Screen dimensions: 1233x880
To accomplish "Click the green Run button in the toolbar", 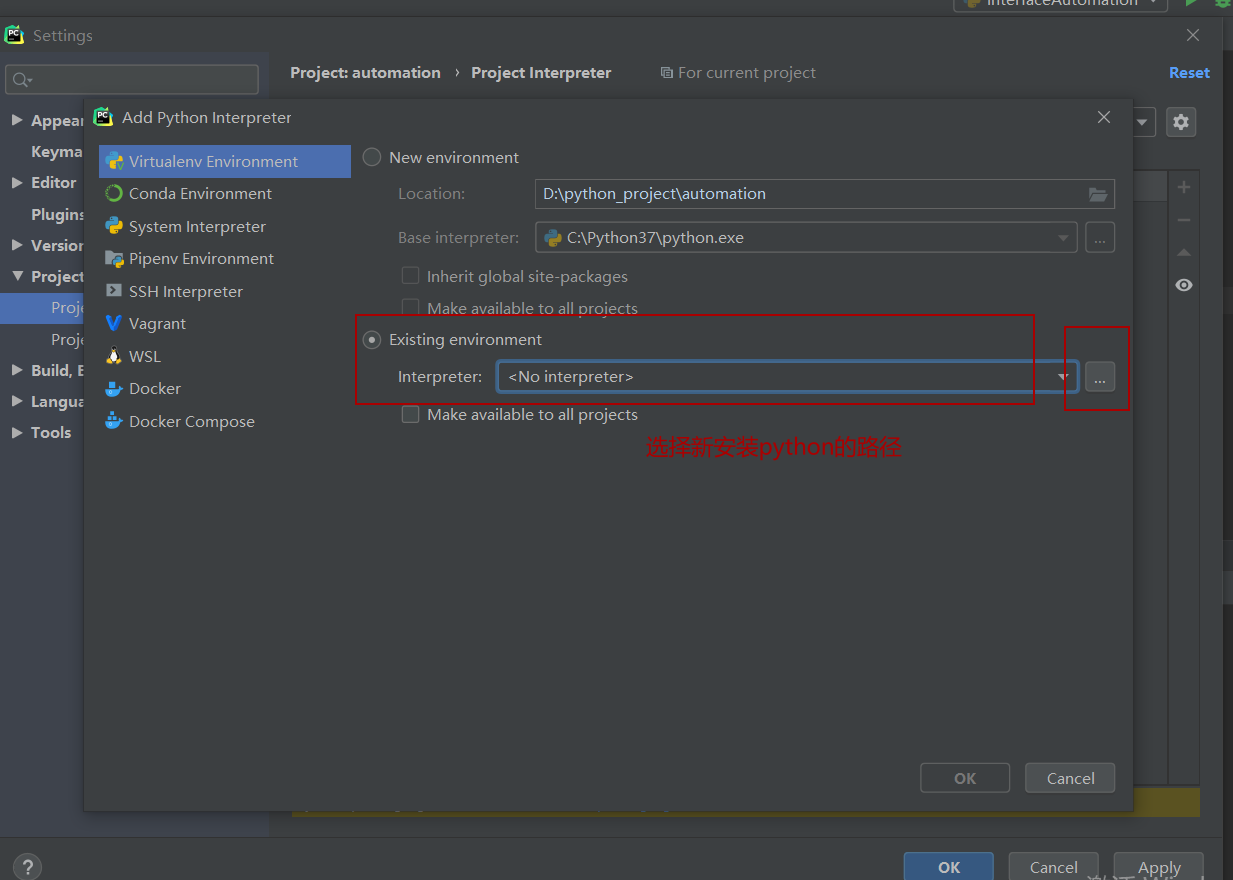I will pos(1192,3).
